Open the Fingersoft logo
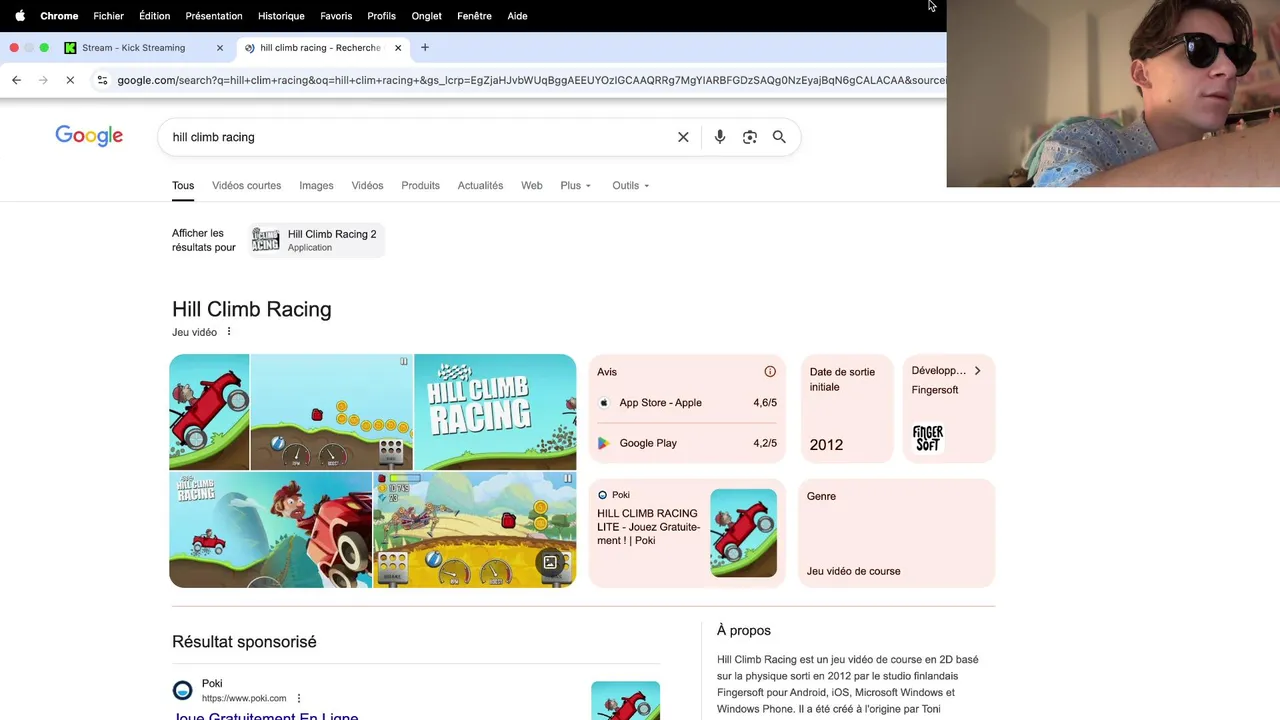 pos(928,438)
